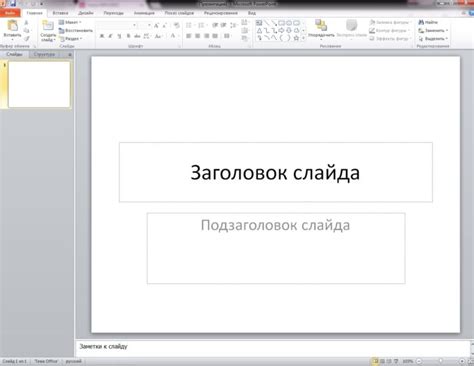Image resolution: width=474 pixels, height=366 pixels.
Task: Click the Copy icon in clipboard group
Action: (26, 31)
